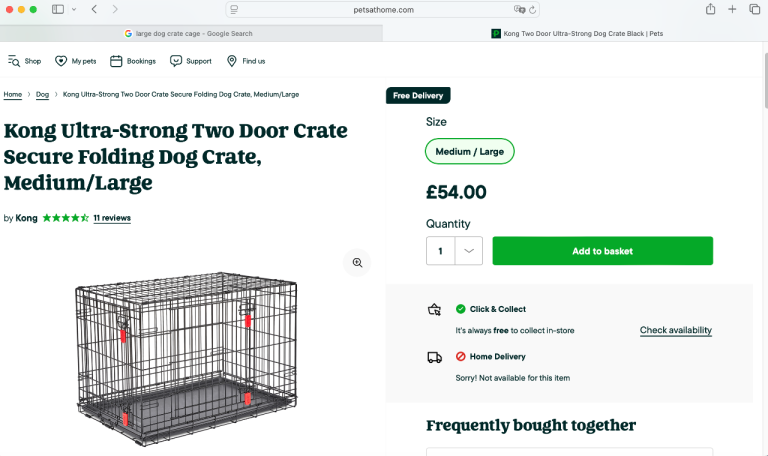Click the petsathome.com address bar
Viewport: 768px width, 456px height.
(384, 9)
